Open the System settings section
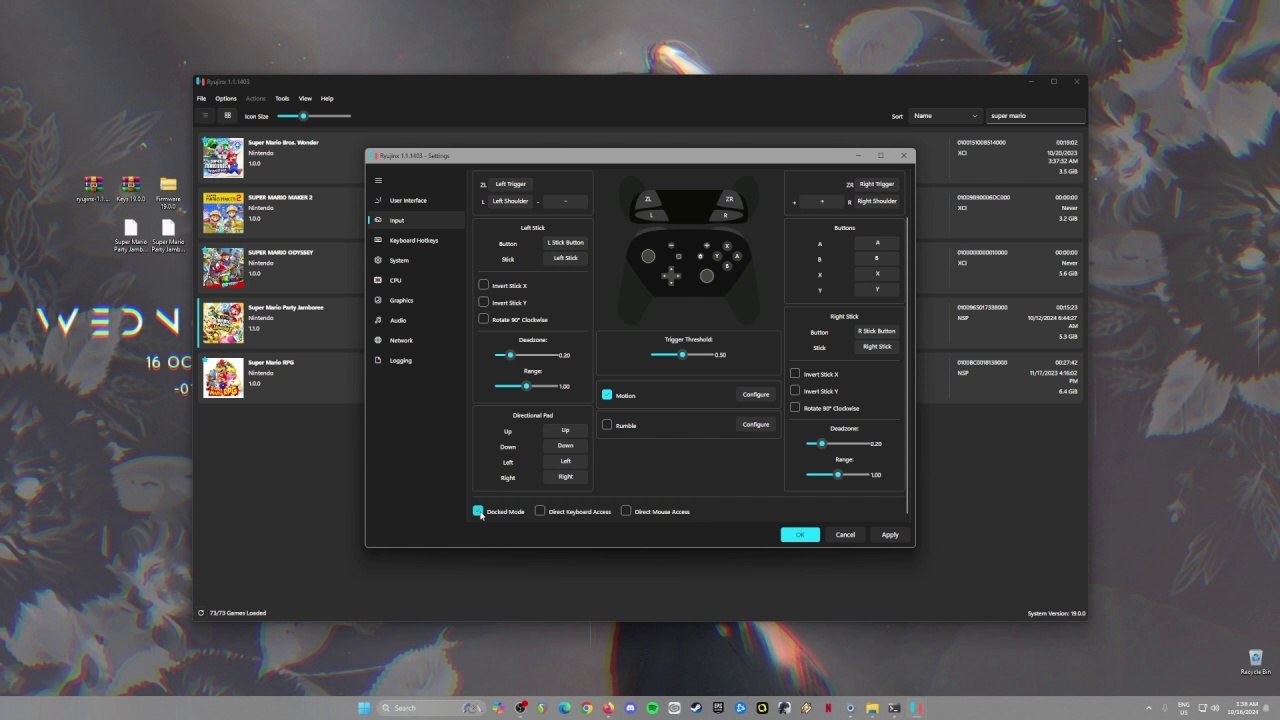Screen dimensions: 1280x720 [x=399, y=260]
